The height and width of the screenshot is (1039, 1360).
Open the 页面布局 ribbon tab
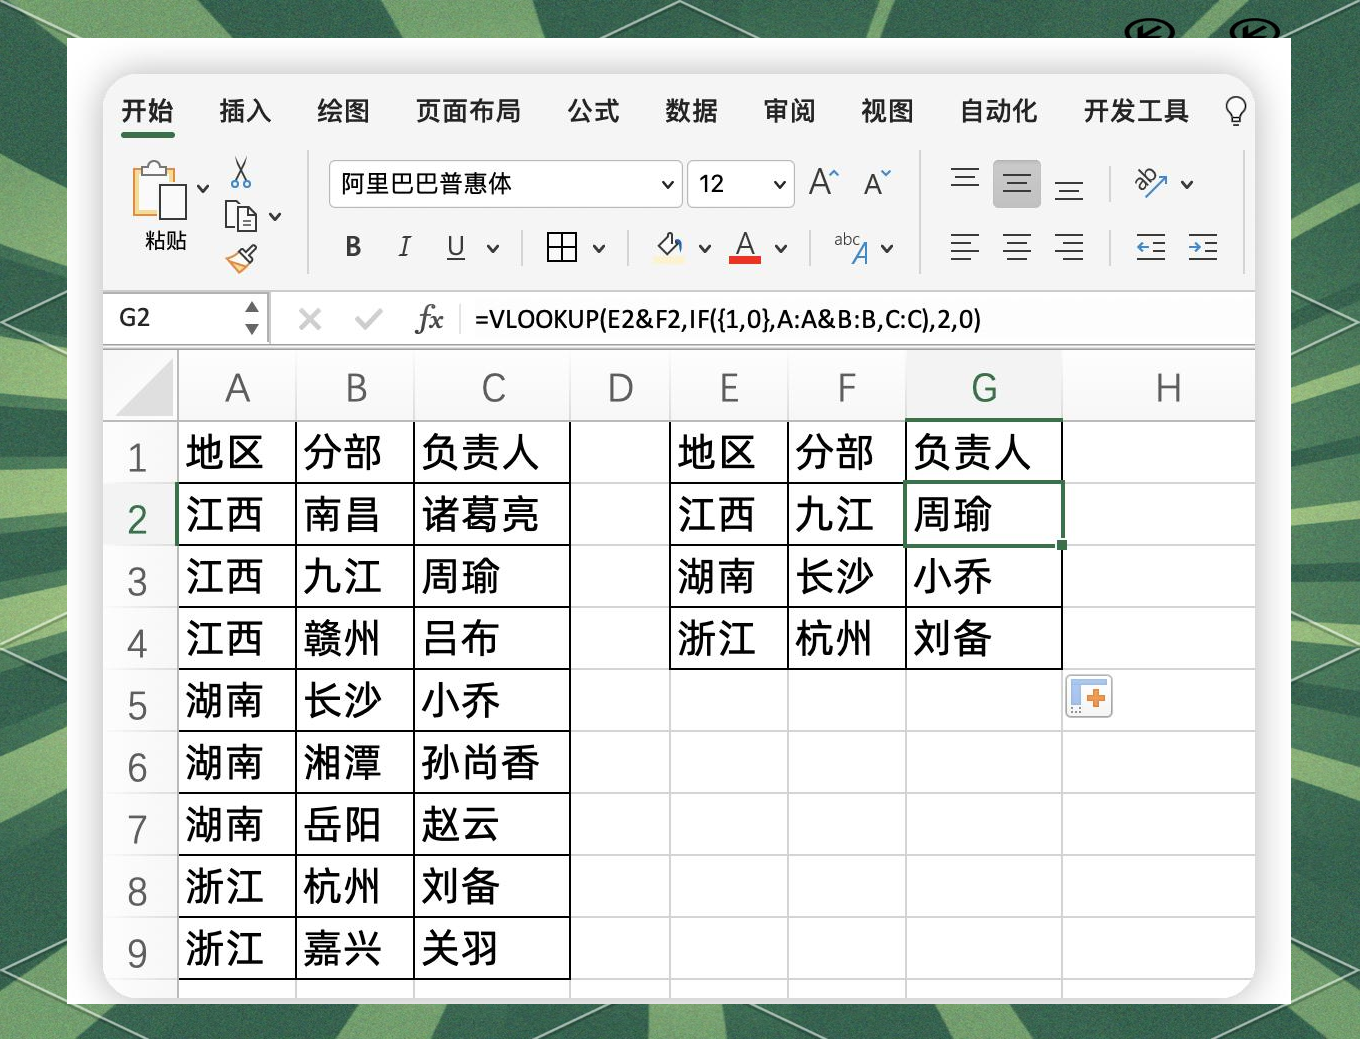click(x=469, y=111)
